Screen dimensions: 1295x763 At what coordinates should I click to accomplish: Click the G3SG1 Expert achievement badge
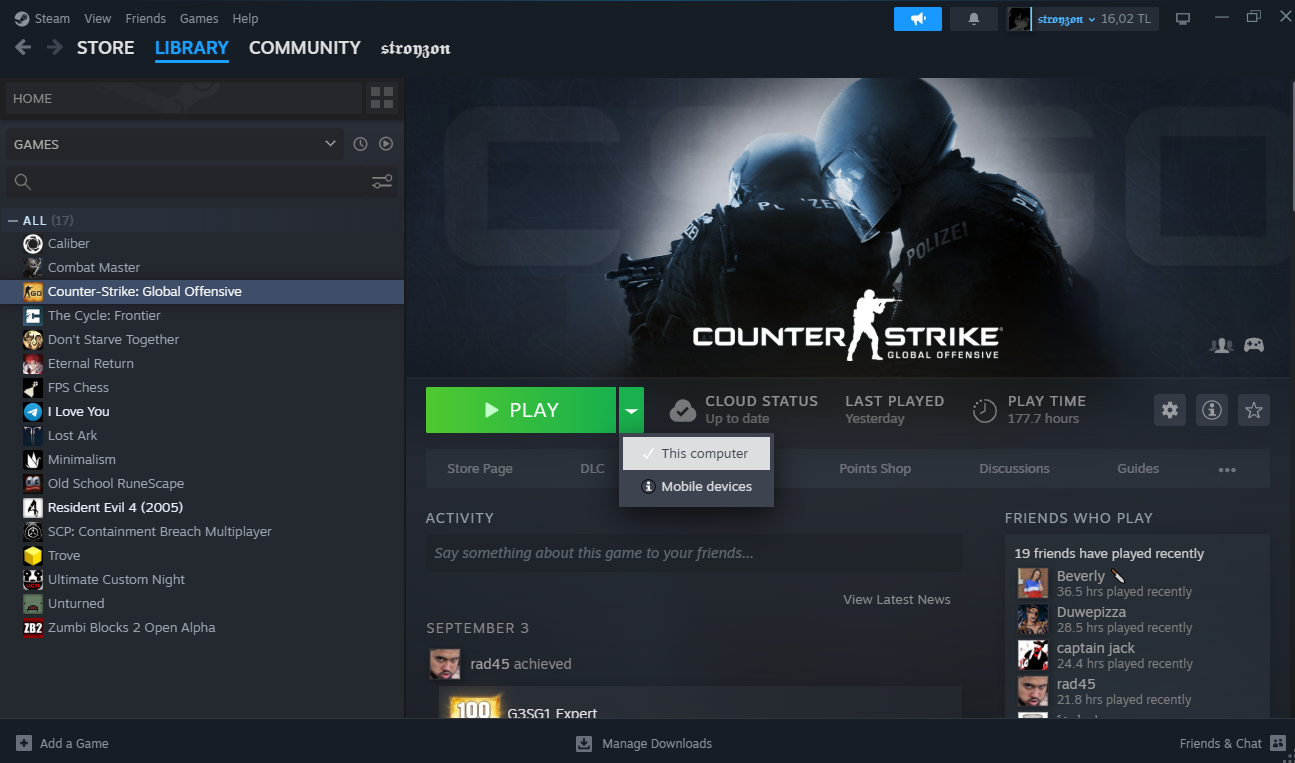point(474,707)
